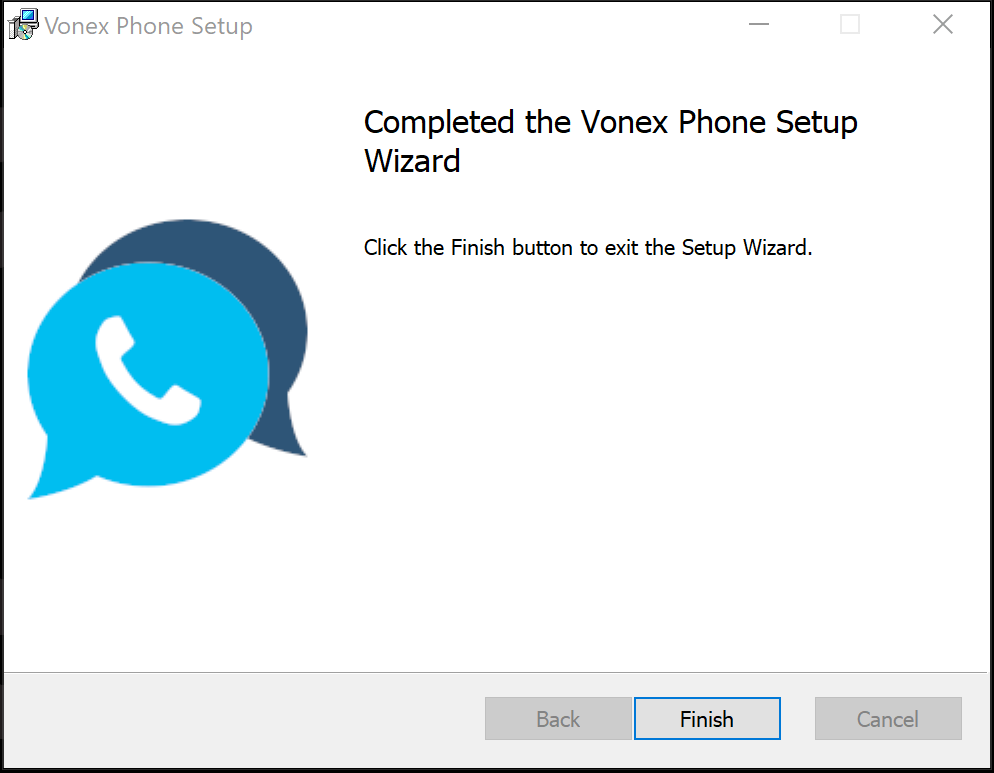
Task: Click the title bar of the setup window
Action: (450, 24)
